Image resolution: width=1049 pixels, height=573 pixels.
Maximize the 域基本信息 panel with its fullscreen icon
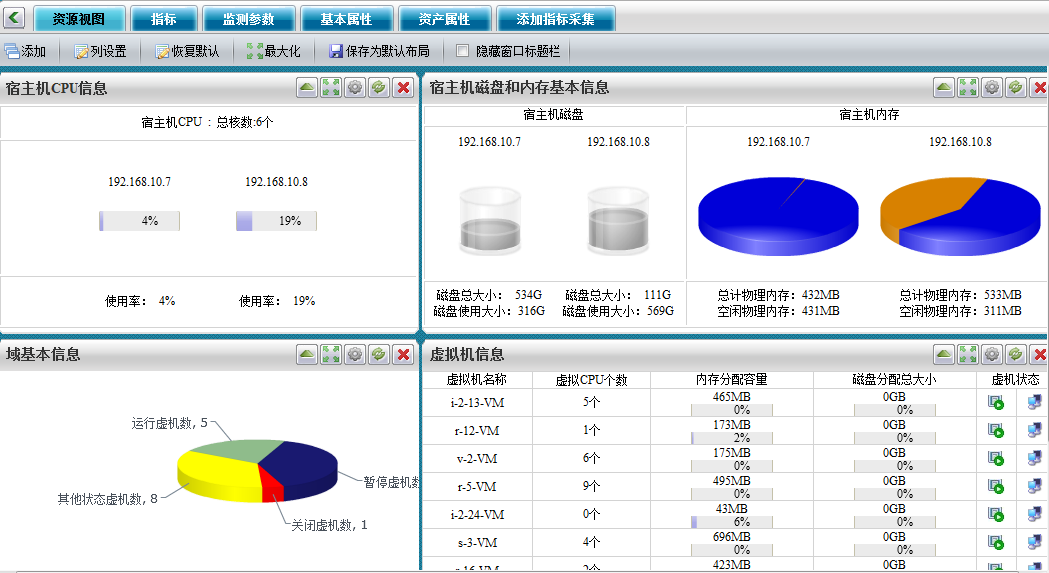click(331, 354)
